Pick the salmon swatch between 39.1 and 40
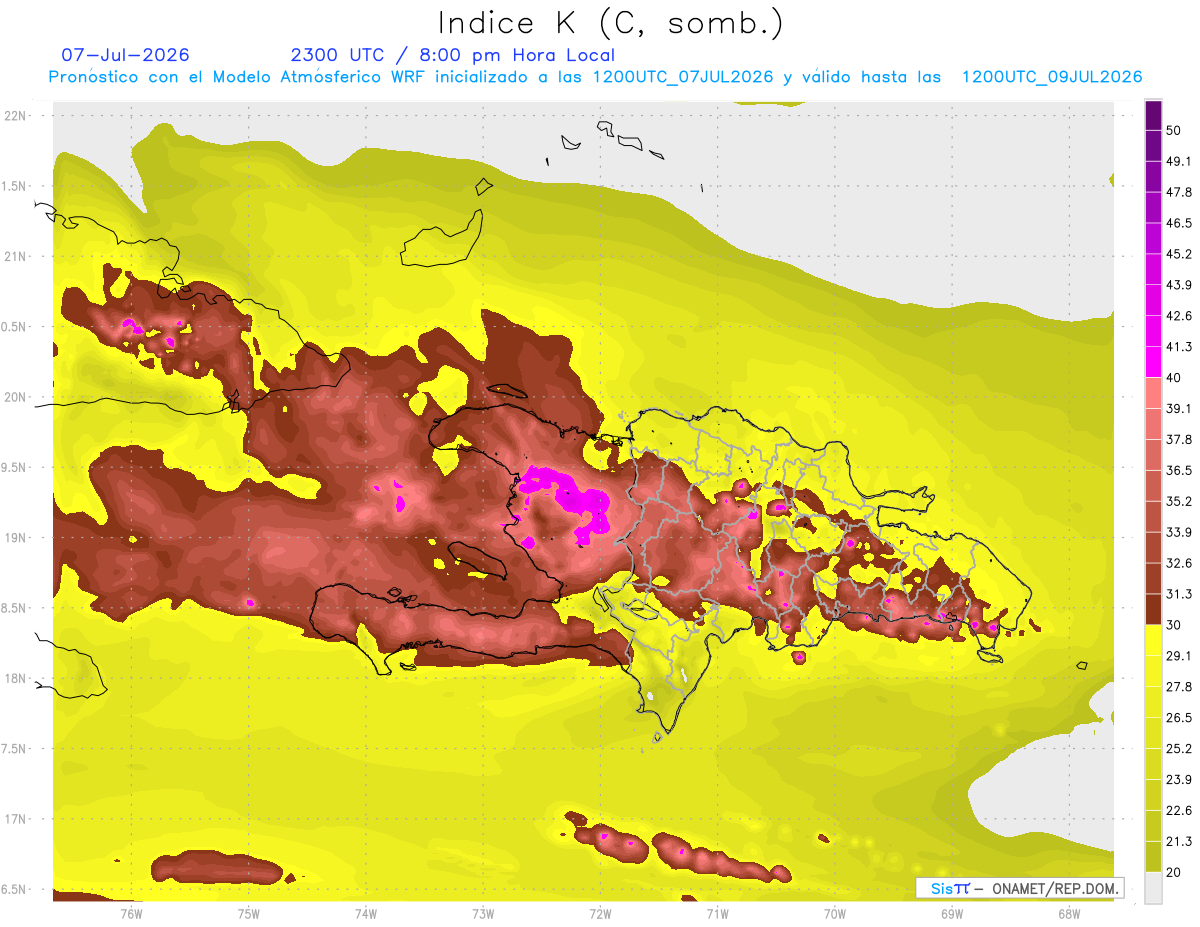 (x=1154, y=393)
